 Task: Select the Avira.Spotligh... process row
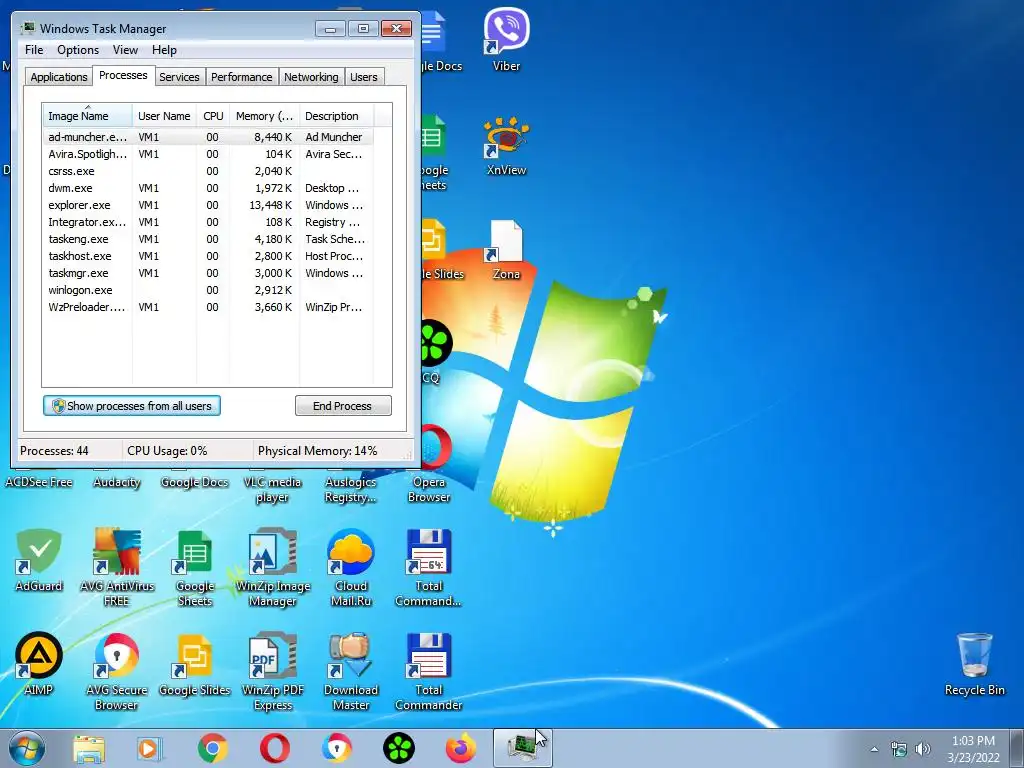(208, 154)
